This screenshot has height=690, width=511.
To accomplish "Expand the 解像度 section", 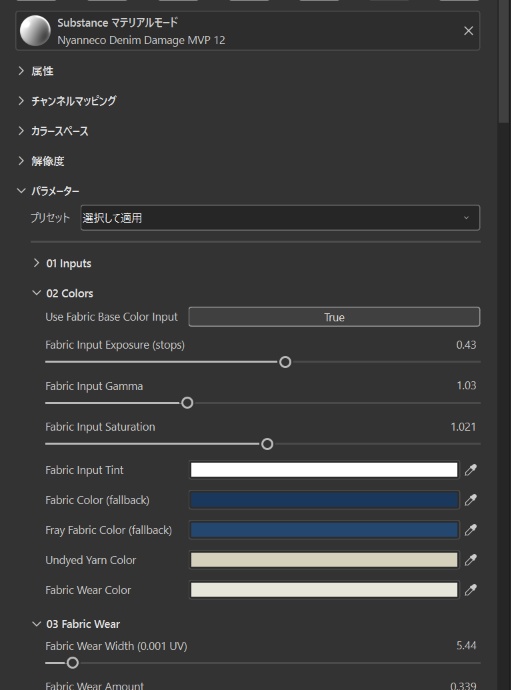I will pyautogui.click(x=21, y=161).
